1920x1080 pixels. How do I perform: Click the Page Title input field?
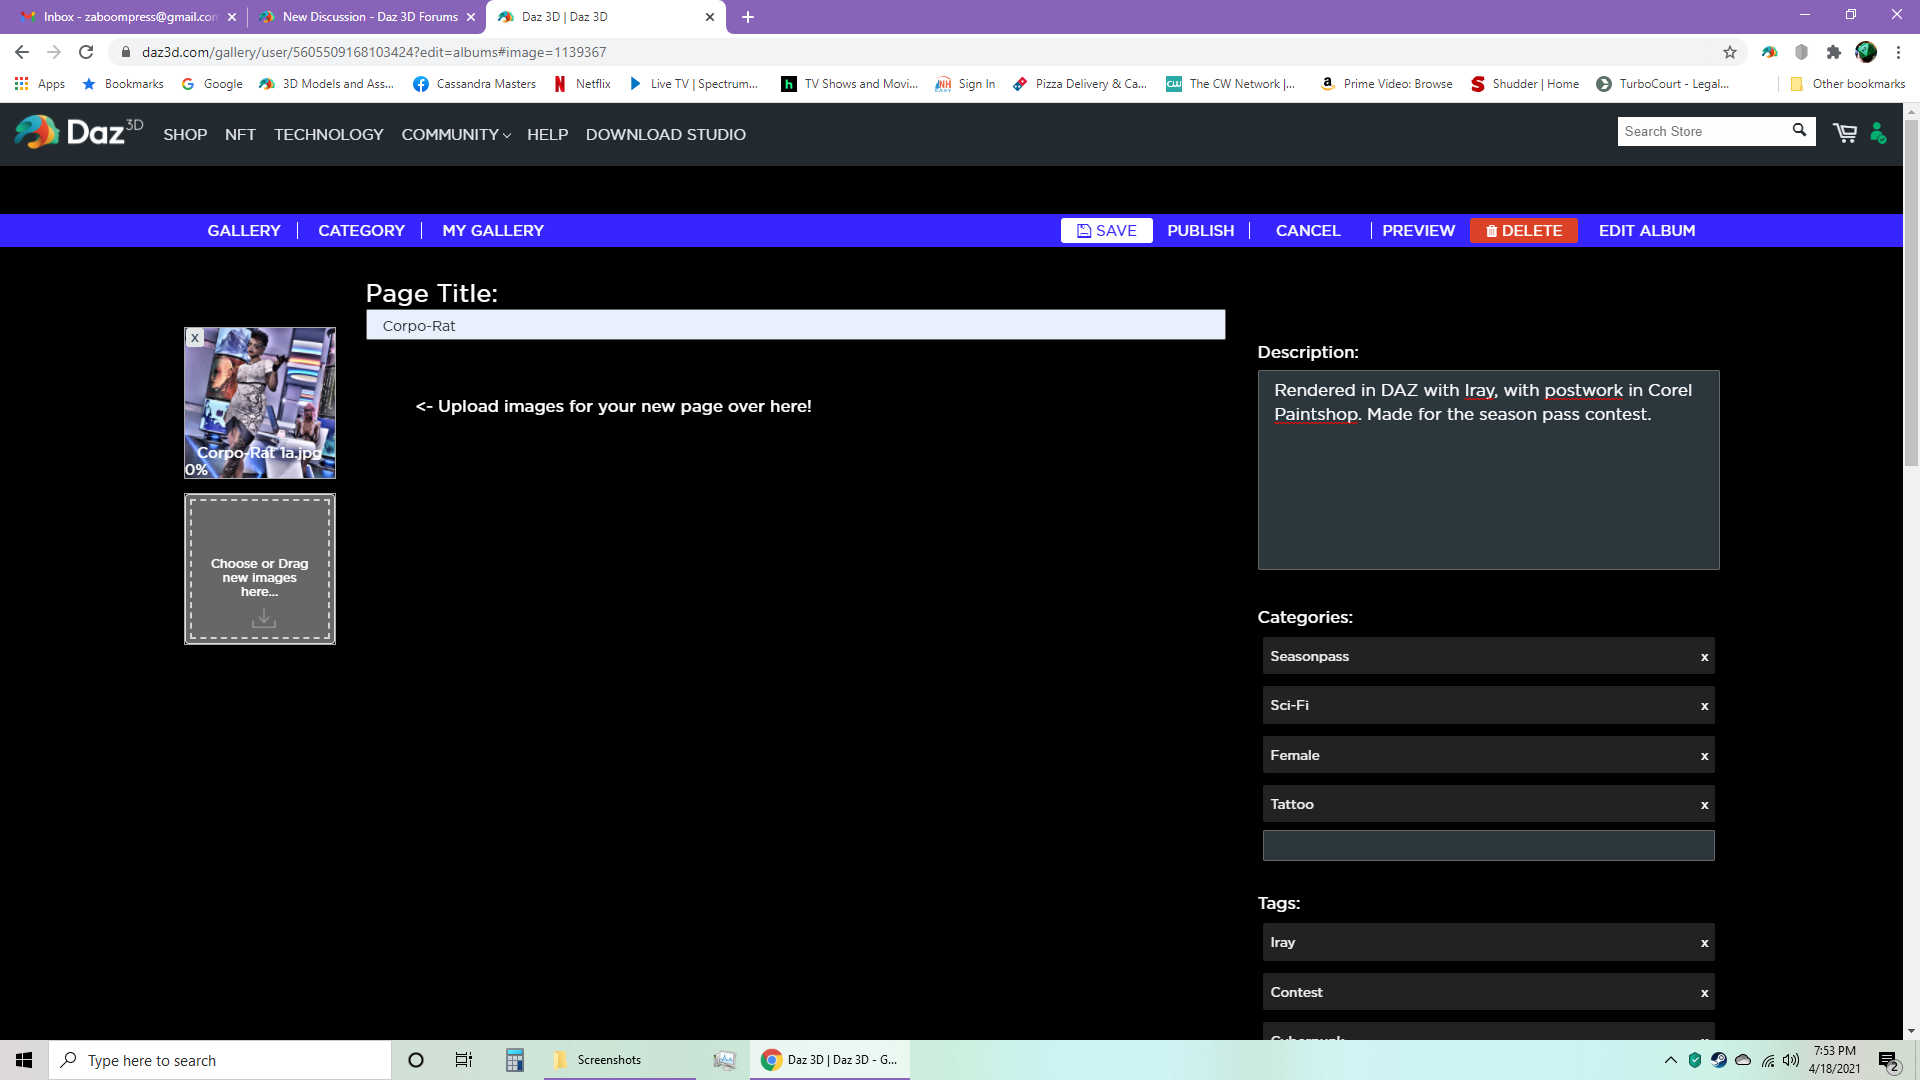tap(795, 325)
